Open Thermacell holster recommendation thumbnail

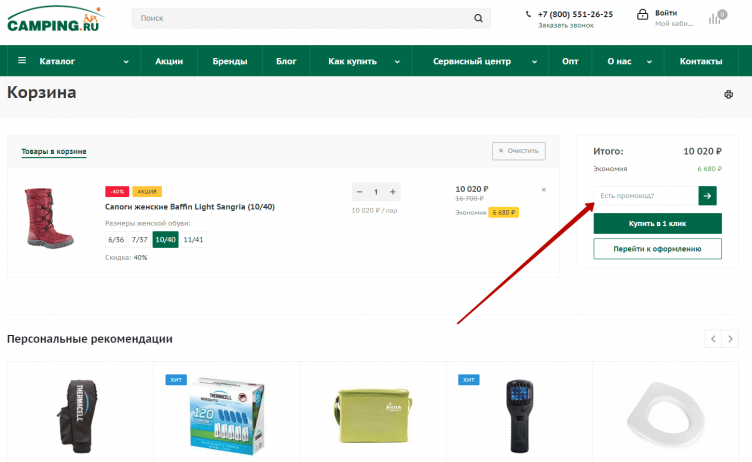click(77, 416)
